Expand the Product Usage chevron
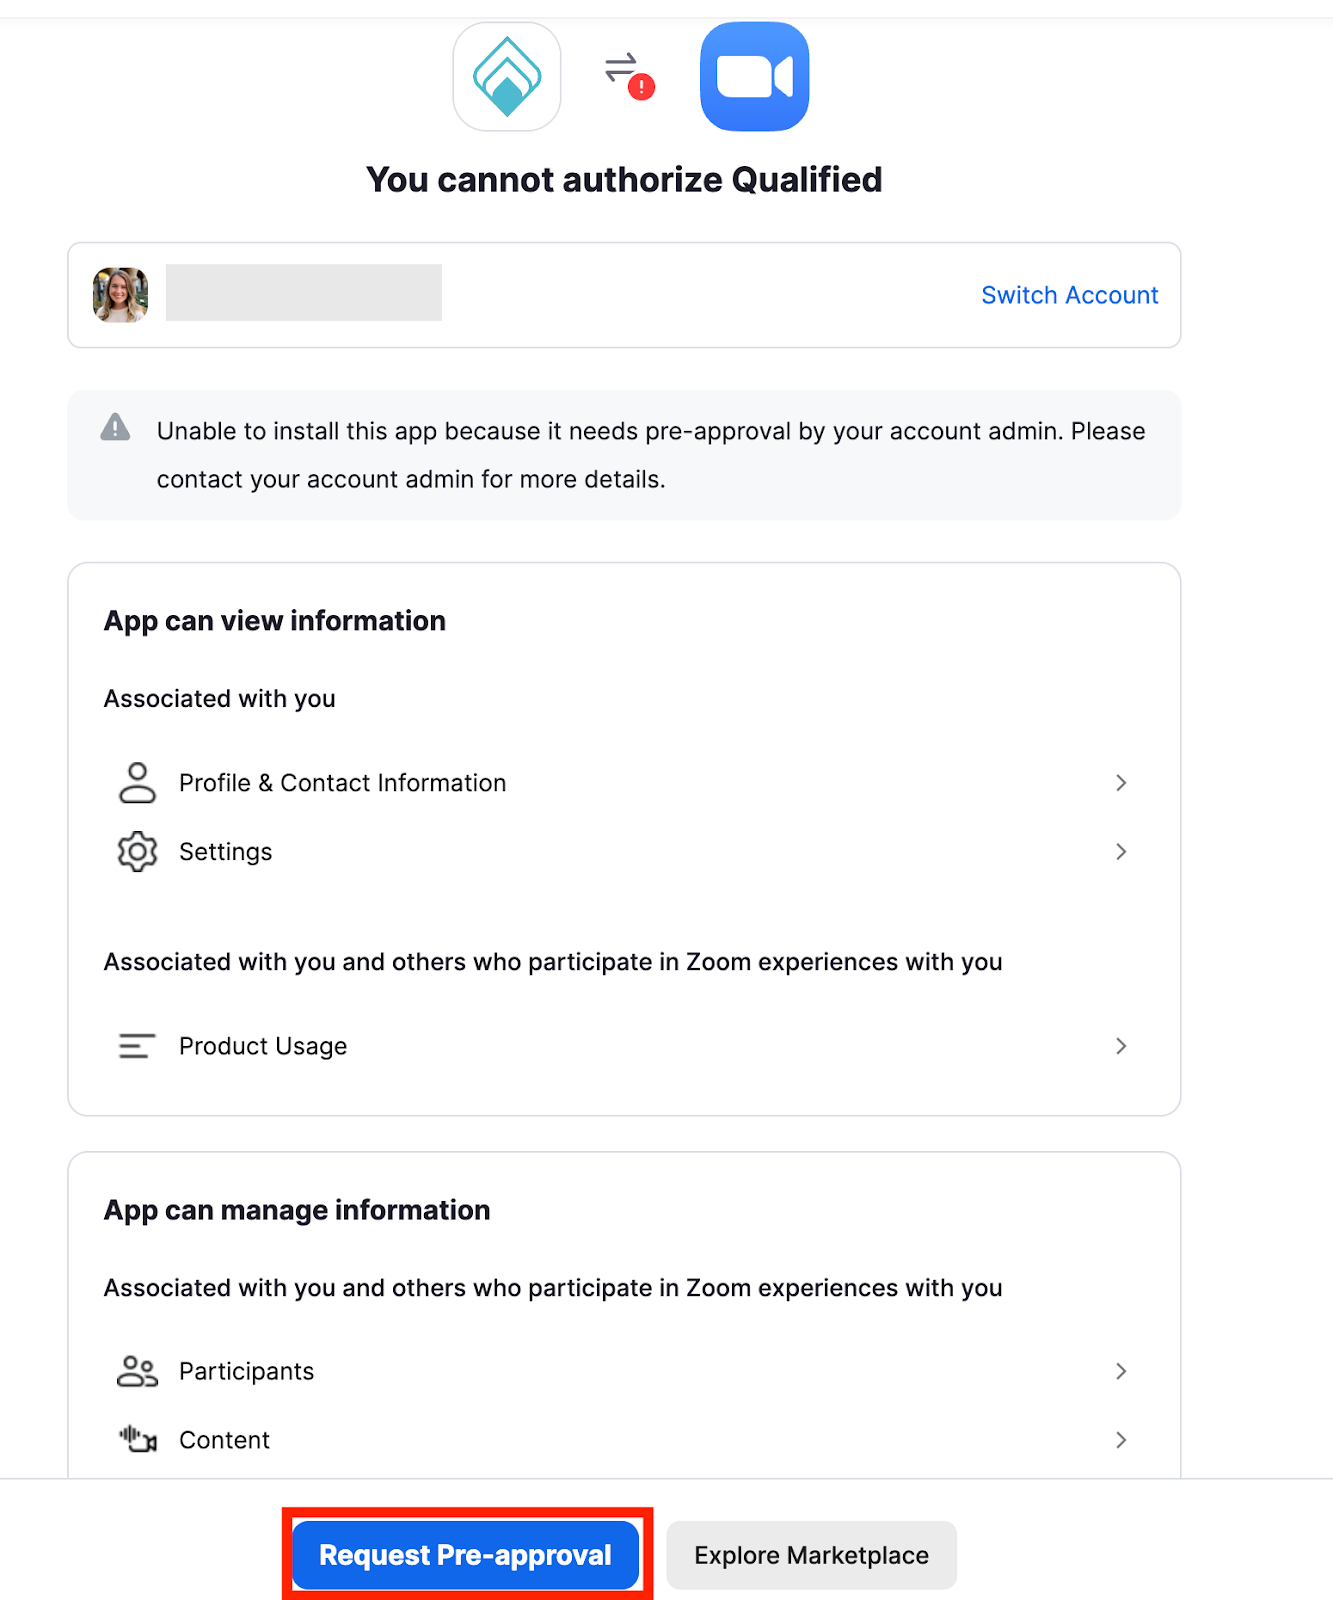The image size is (1333, 1600). [x=1121, y=1046]
